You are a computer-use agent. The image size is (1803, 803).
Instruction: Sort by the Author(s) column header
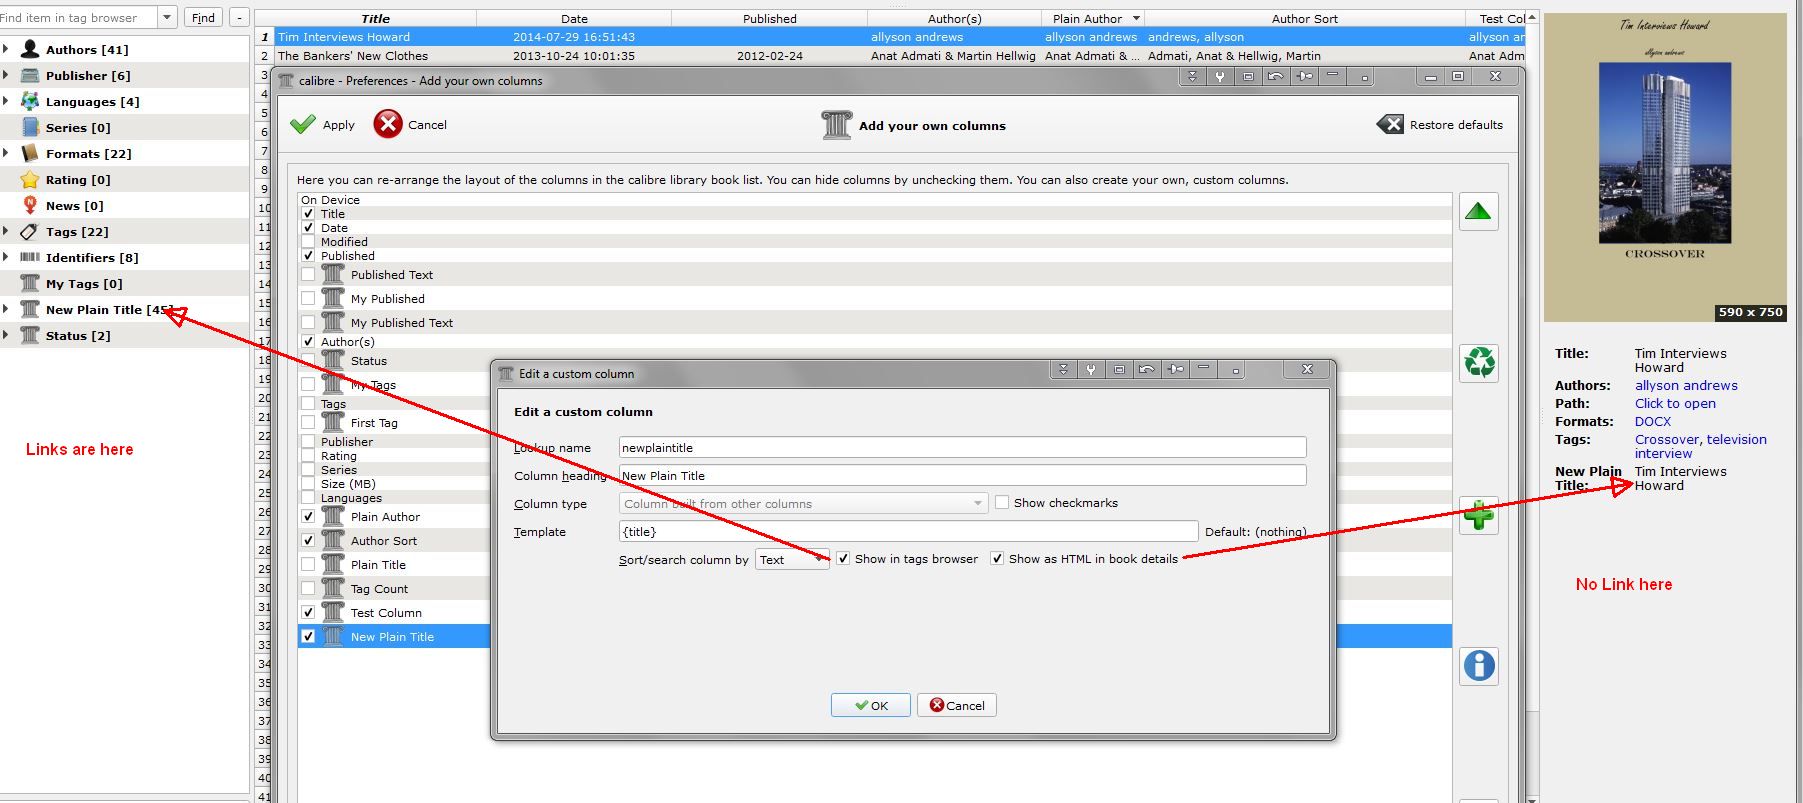click(955, 18)
